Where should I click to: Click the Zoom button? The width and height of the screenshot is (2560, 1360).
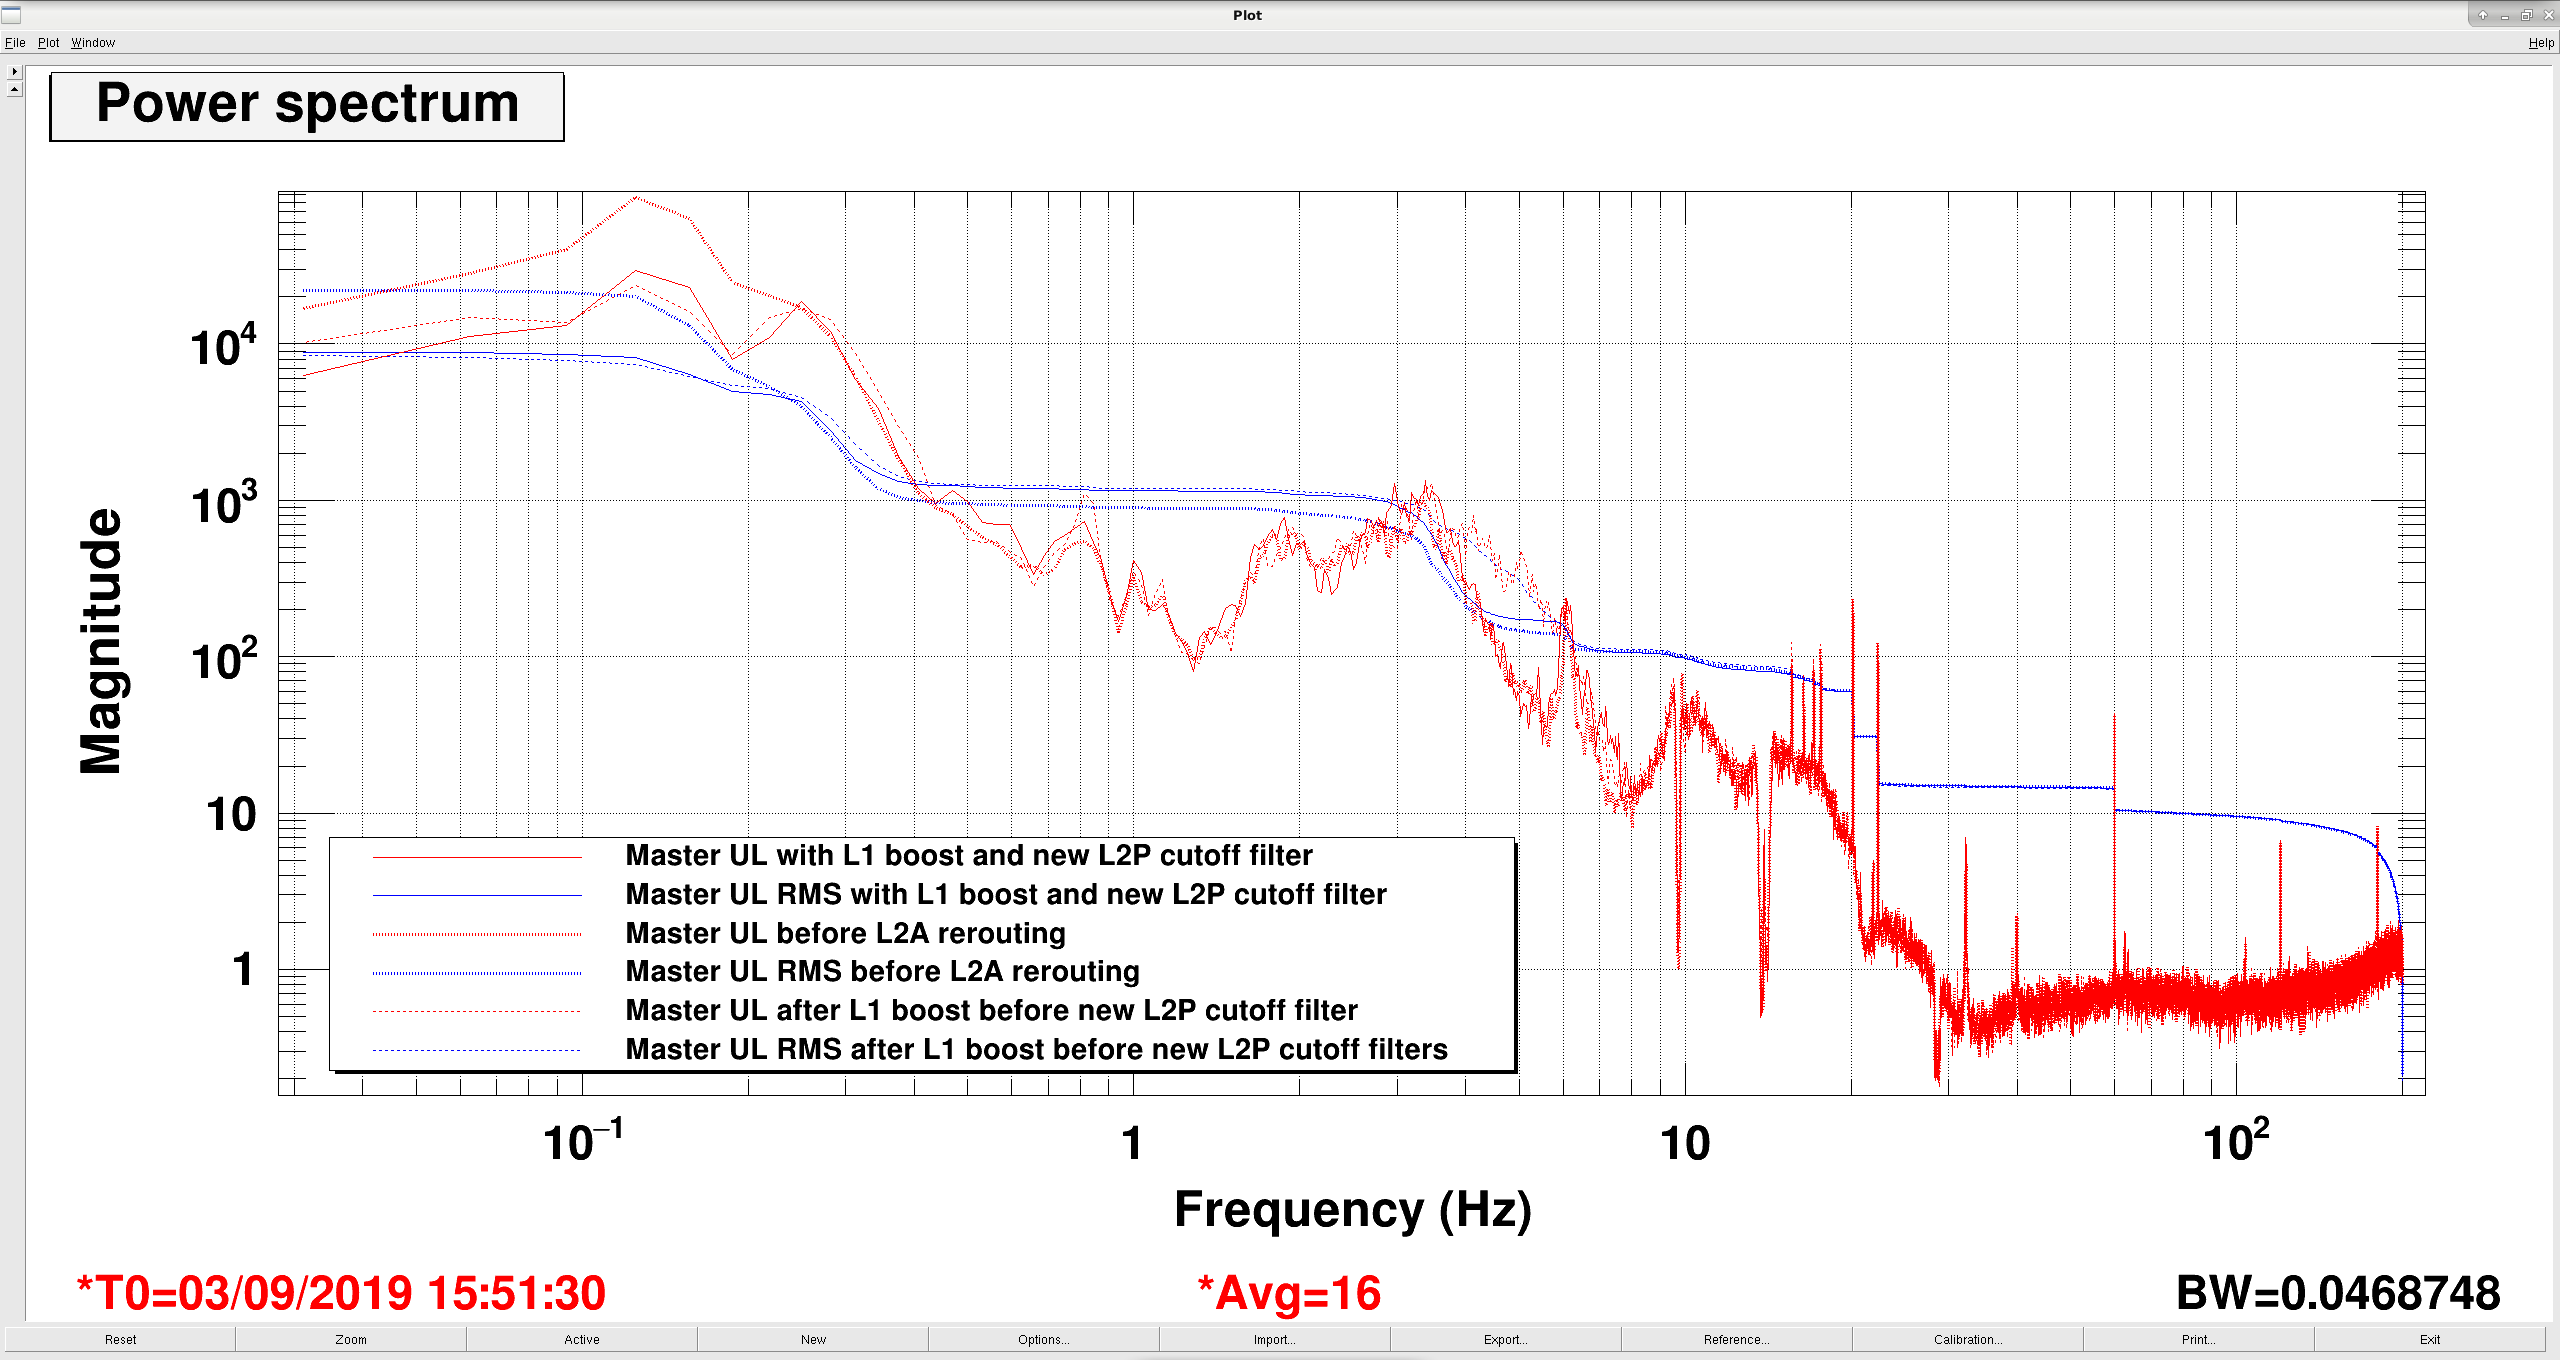351,1339
